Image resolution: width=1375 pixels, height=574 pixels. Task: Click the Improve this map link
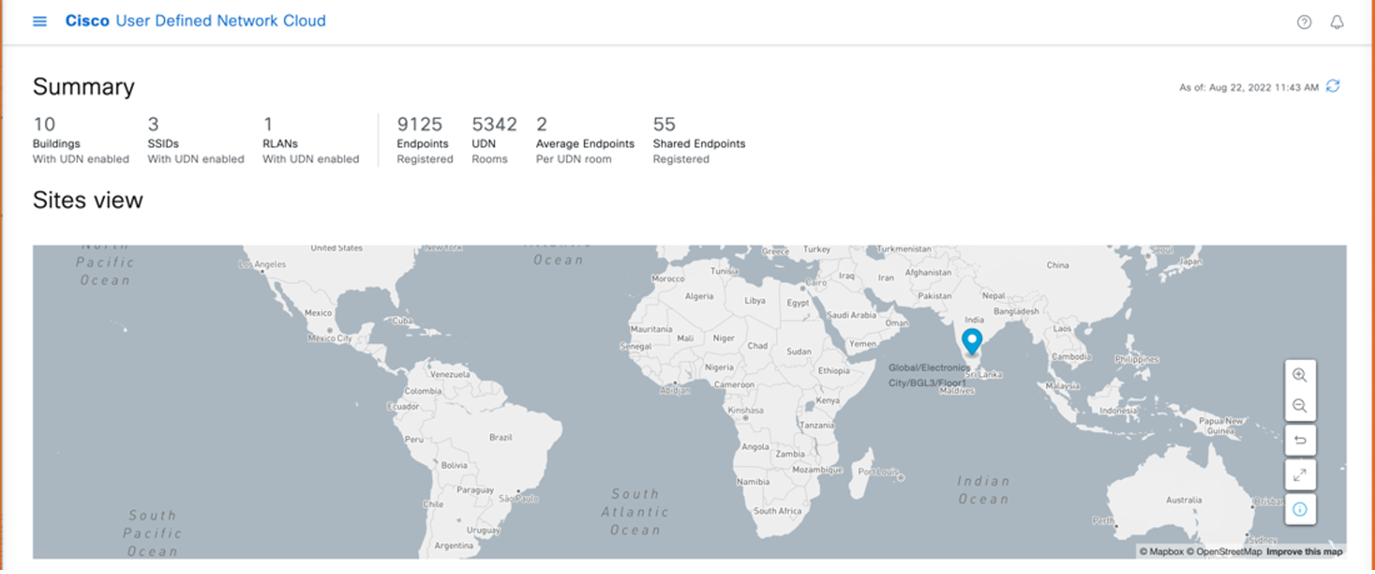[x=1304, y=552]
